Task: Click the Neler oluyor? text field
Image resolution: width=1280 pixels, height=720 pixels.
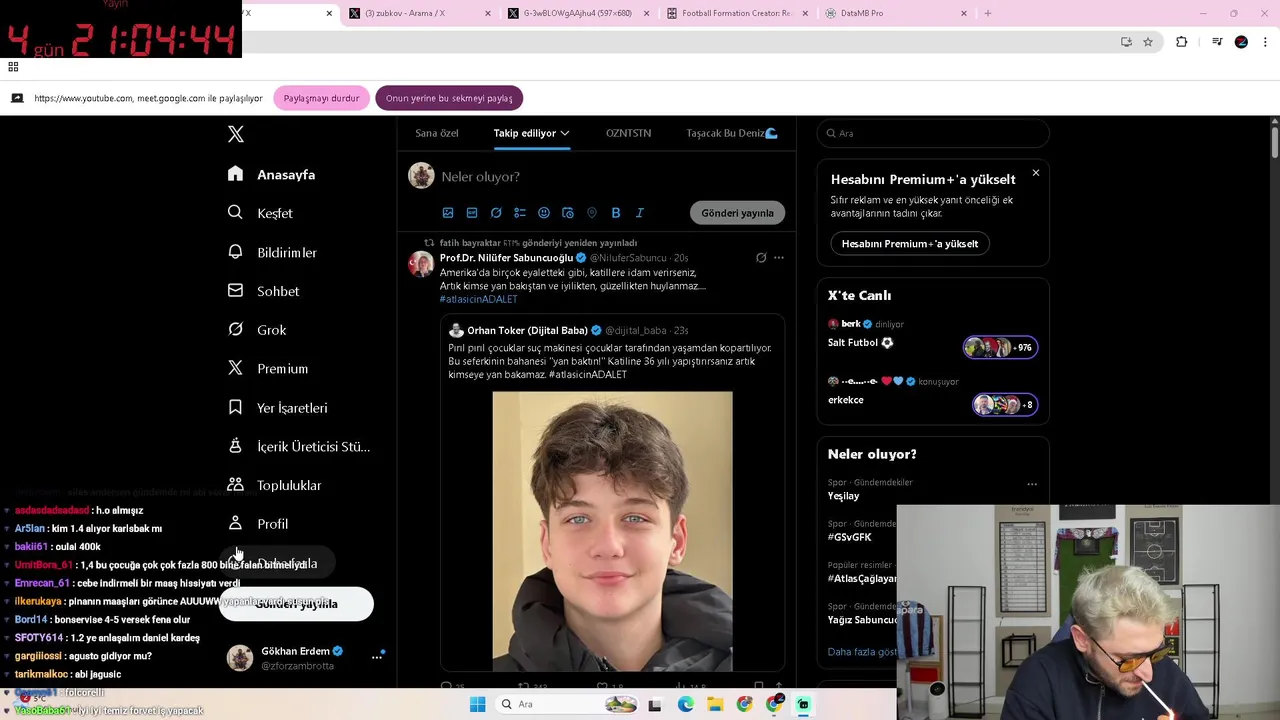Action: tap(480, 176)
